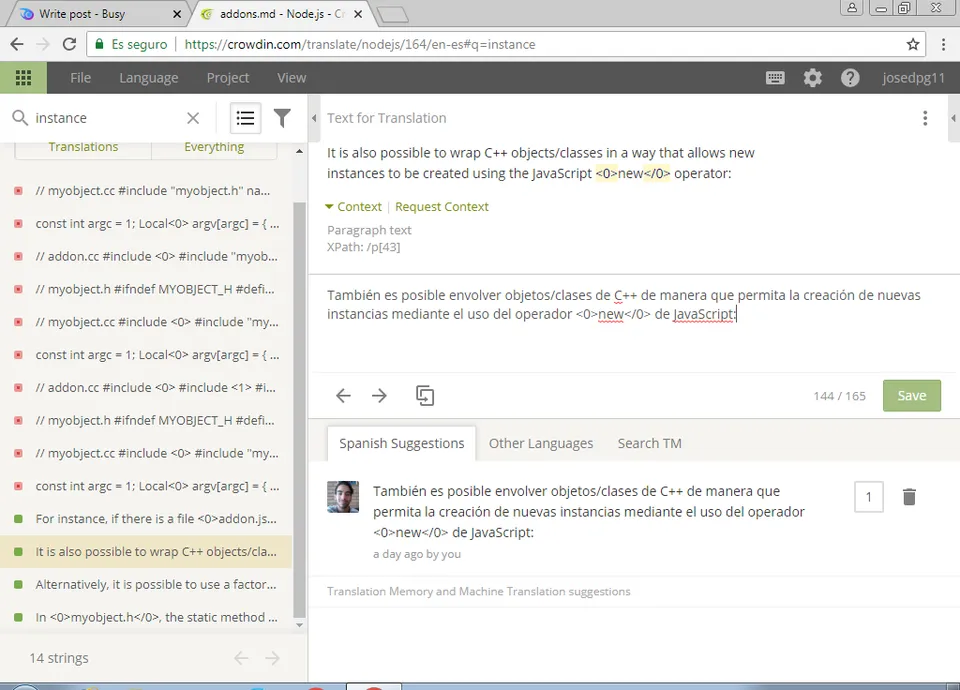Click the secure site padlock icon
This screenshot has width=960, height=690.
coord(99,44)
